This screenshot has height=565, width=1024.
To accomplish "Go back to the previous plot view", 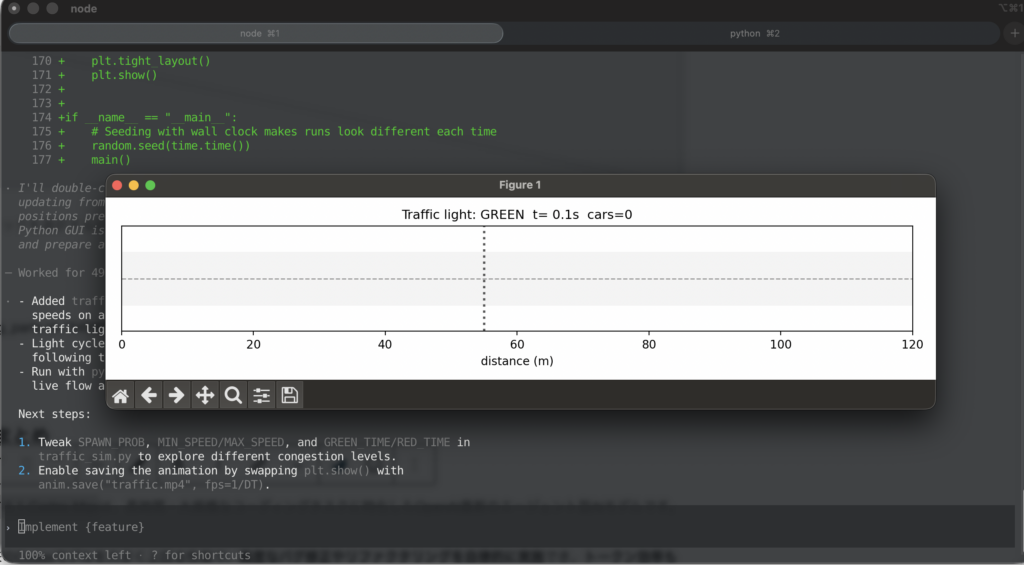I will point(149,396).
